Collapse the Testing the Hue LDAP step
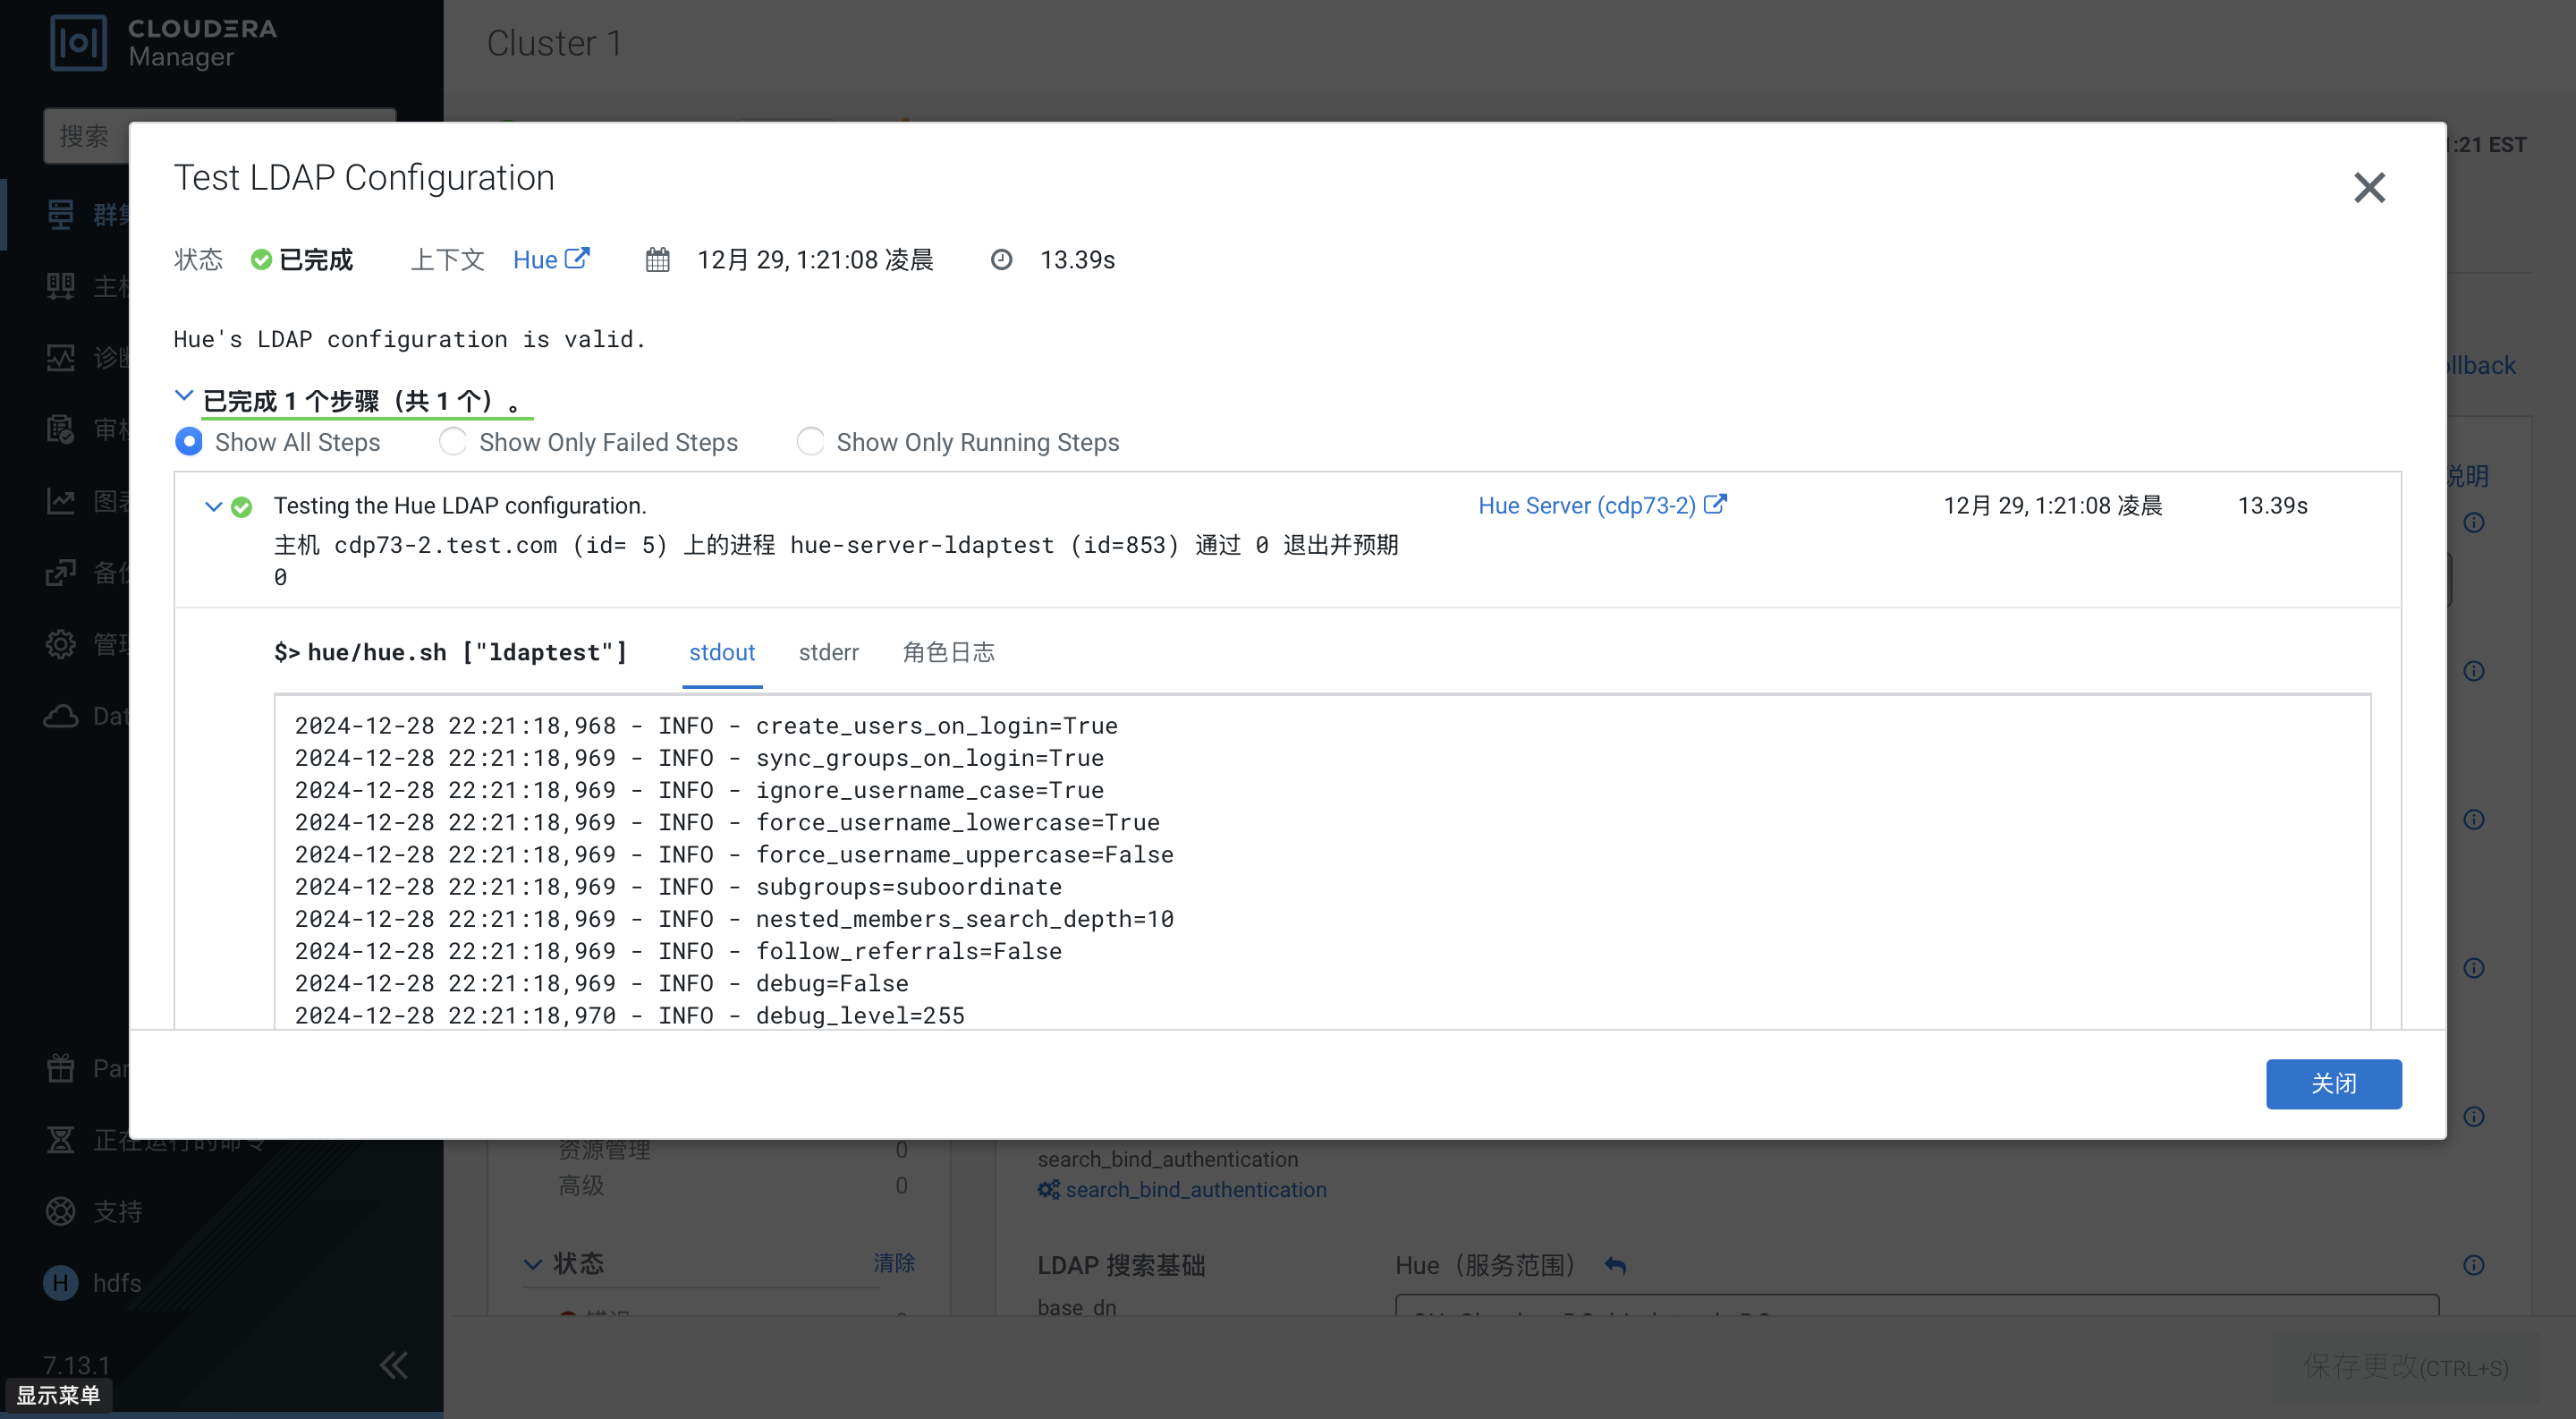2576x1419 pixels. pos(214,506)
